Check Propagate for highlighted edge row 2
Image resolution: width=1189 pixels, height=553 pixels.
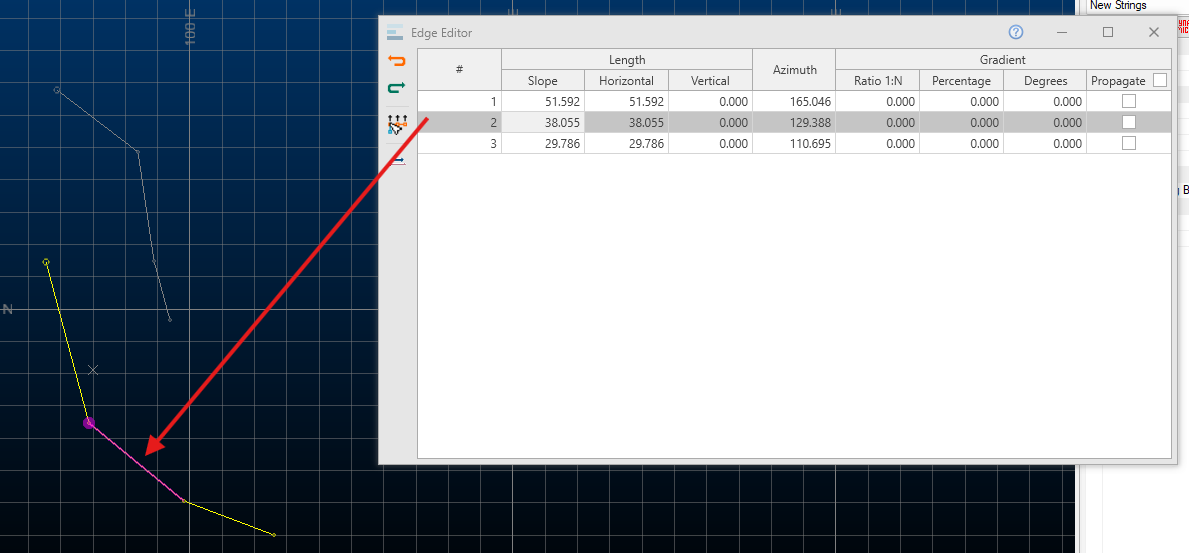pyautogui.click(x=1129, y=122)
